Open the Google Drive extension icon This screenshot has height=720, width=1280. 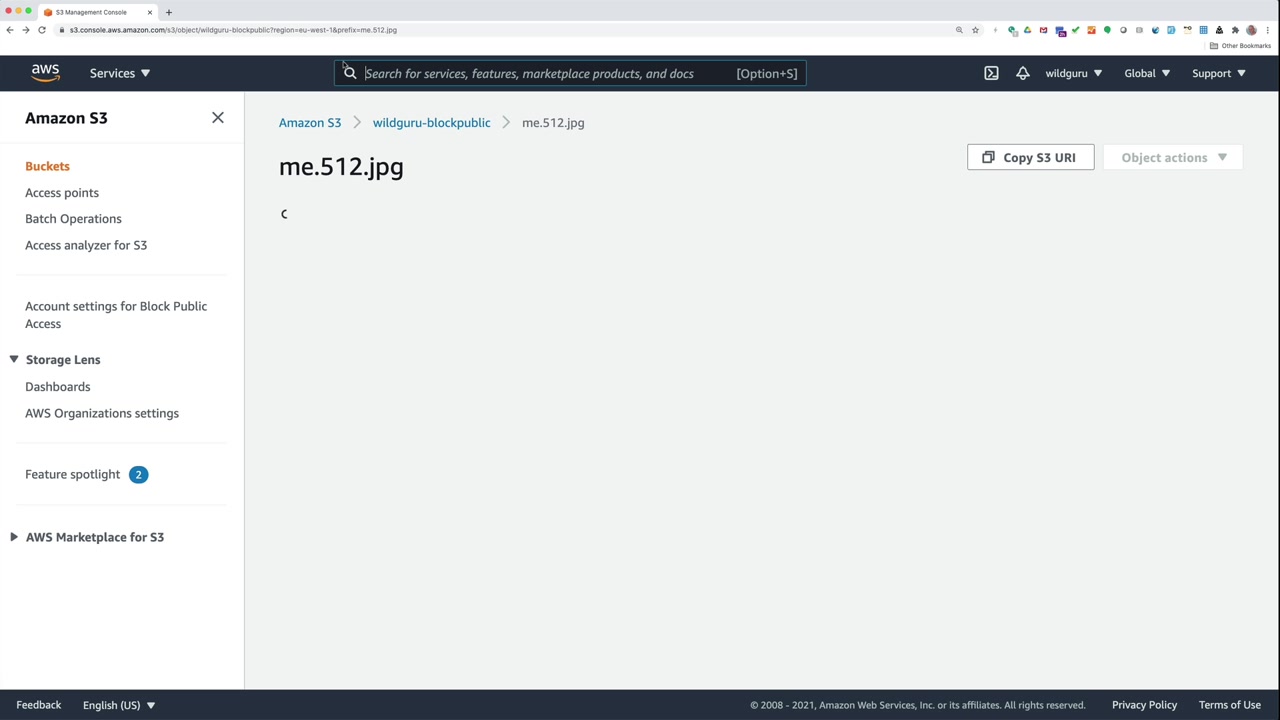[1027, 30]
